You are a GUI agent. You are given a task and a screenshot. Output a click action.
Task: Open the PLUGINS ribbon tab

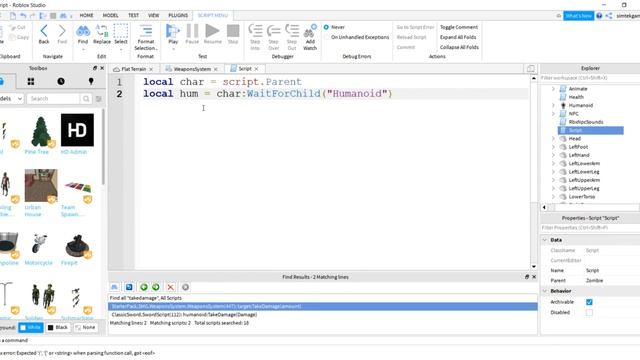pyautogui.click(x=178, y=16)
